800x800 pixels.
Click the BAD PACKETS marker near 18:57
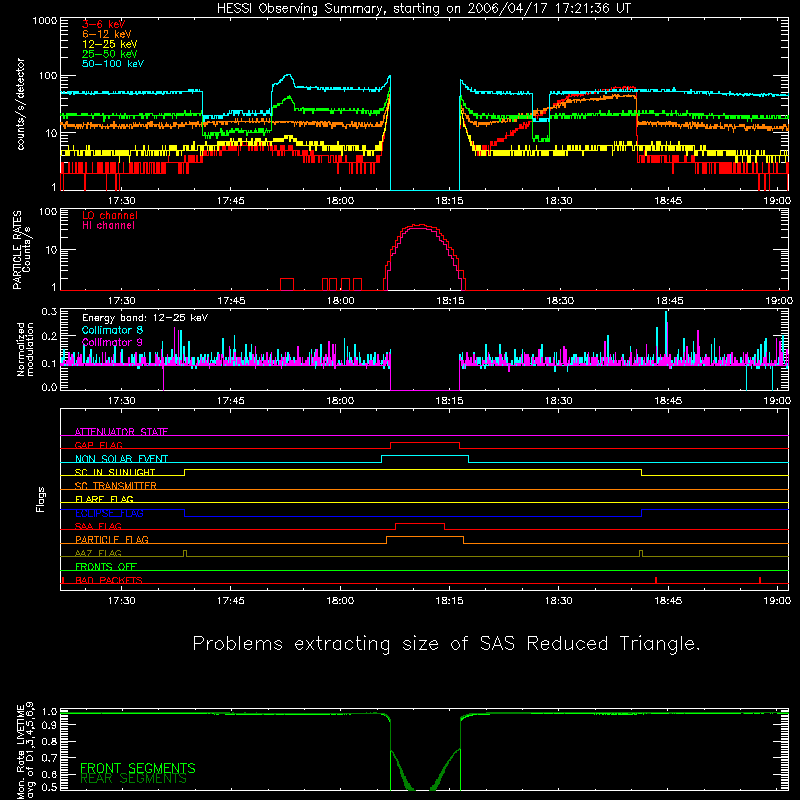pyautogui.click(x=760, y=580)
